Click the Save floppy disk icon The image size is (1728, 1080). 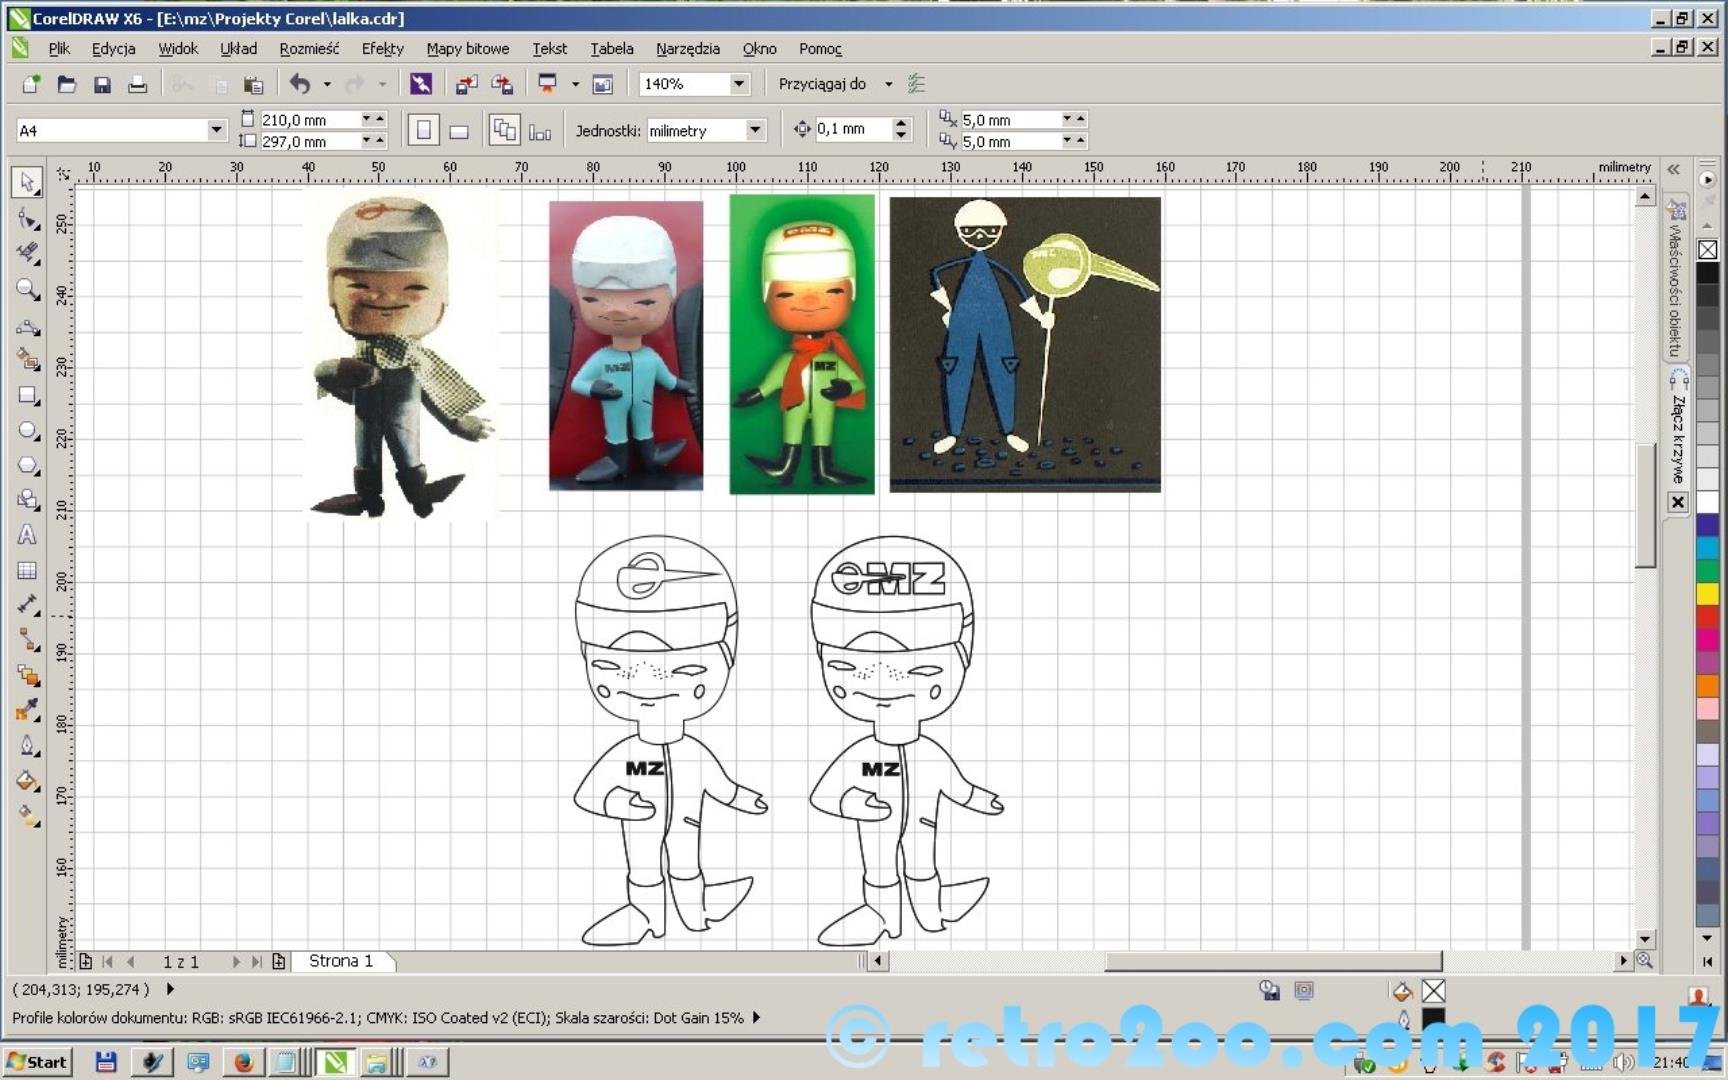(x=102, y=85)
